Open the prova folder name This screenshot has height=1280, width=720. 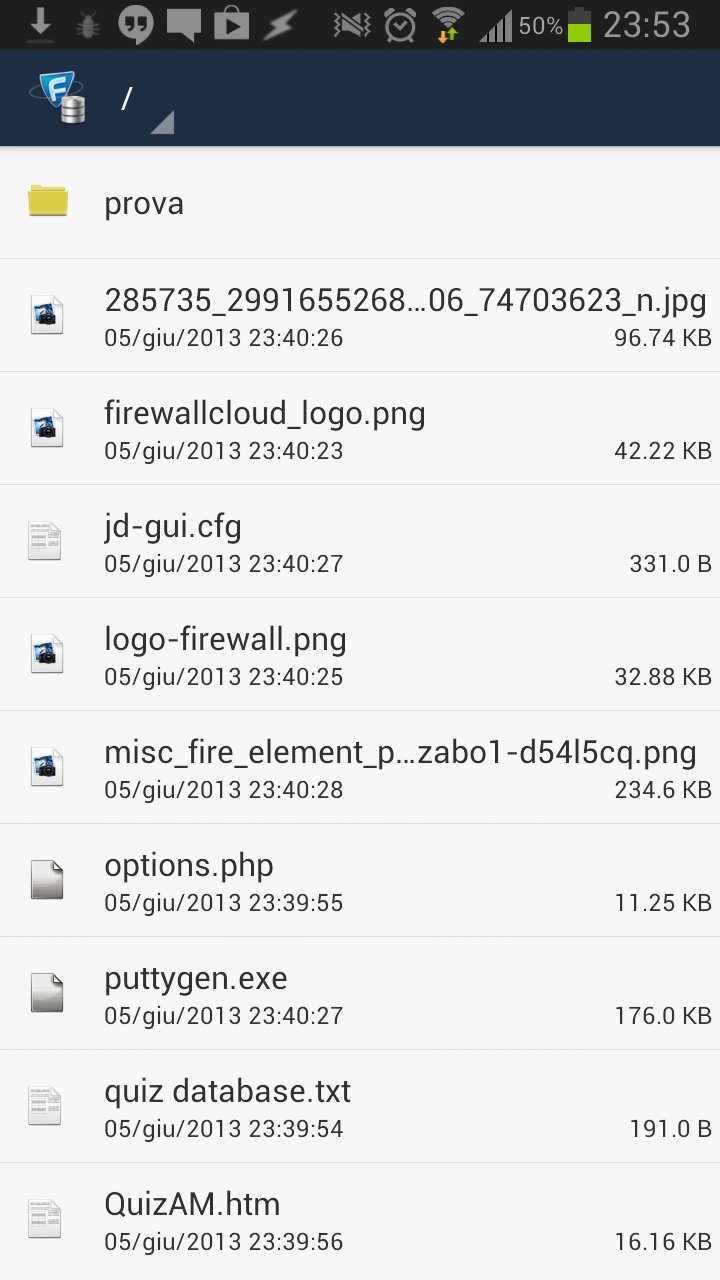coord(144,204)
